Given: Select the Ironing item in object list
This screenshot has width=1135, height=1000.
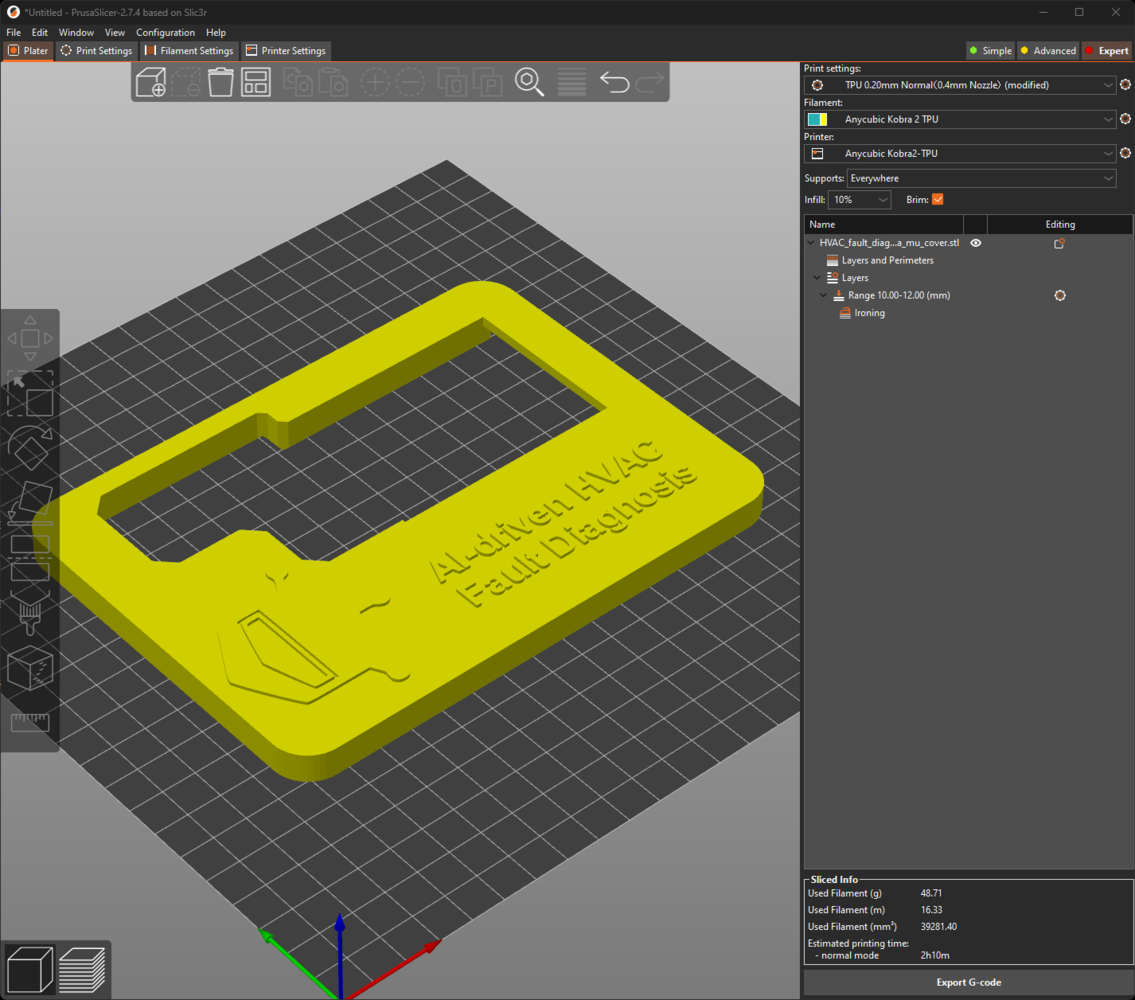Looking at the screenshot, I should pyautogui.click(x=869, y=313).
